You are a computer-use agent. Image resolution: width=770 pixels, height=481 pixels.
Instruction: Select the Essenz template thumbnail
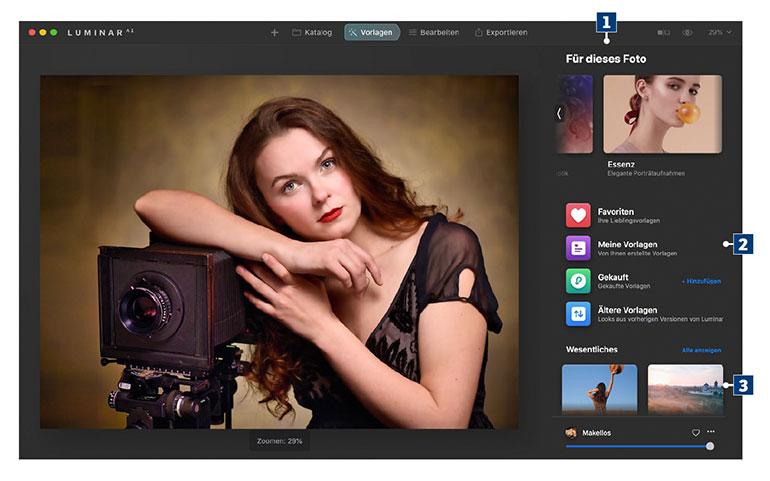pyautogui.click(x=662, y=114)
